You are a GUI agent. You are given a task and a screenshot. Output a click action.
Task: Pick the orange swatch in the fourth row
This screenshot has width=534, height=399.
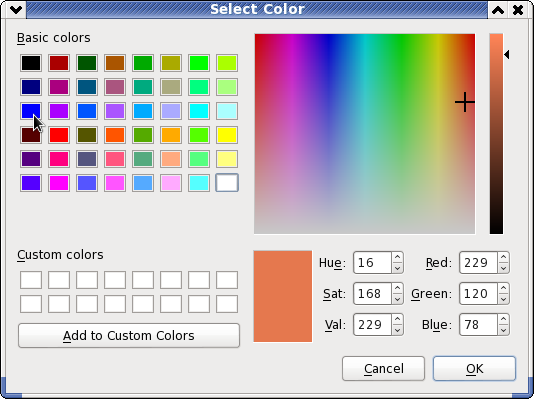click(171, 135)
